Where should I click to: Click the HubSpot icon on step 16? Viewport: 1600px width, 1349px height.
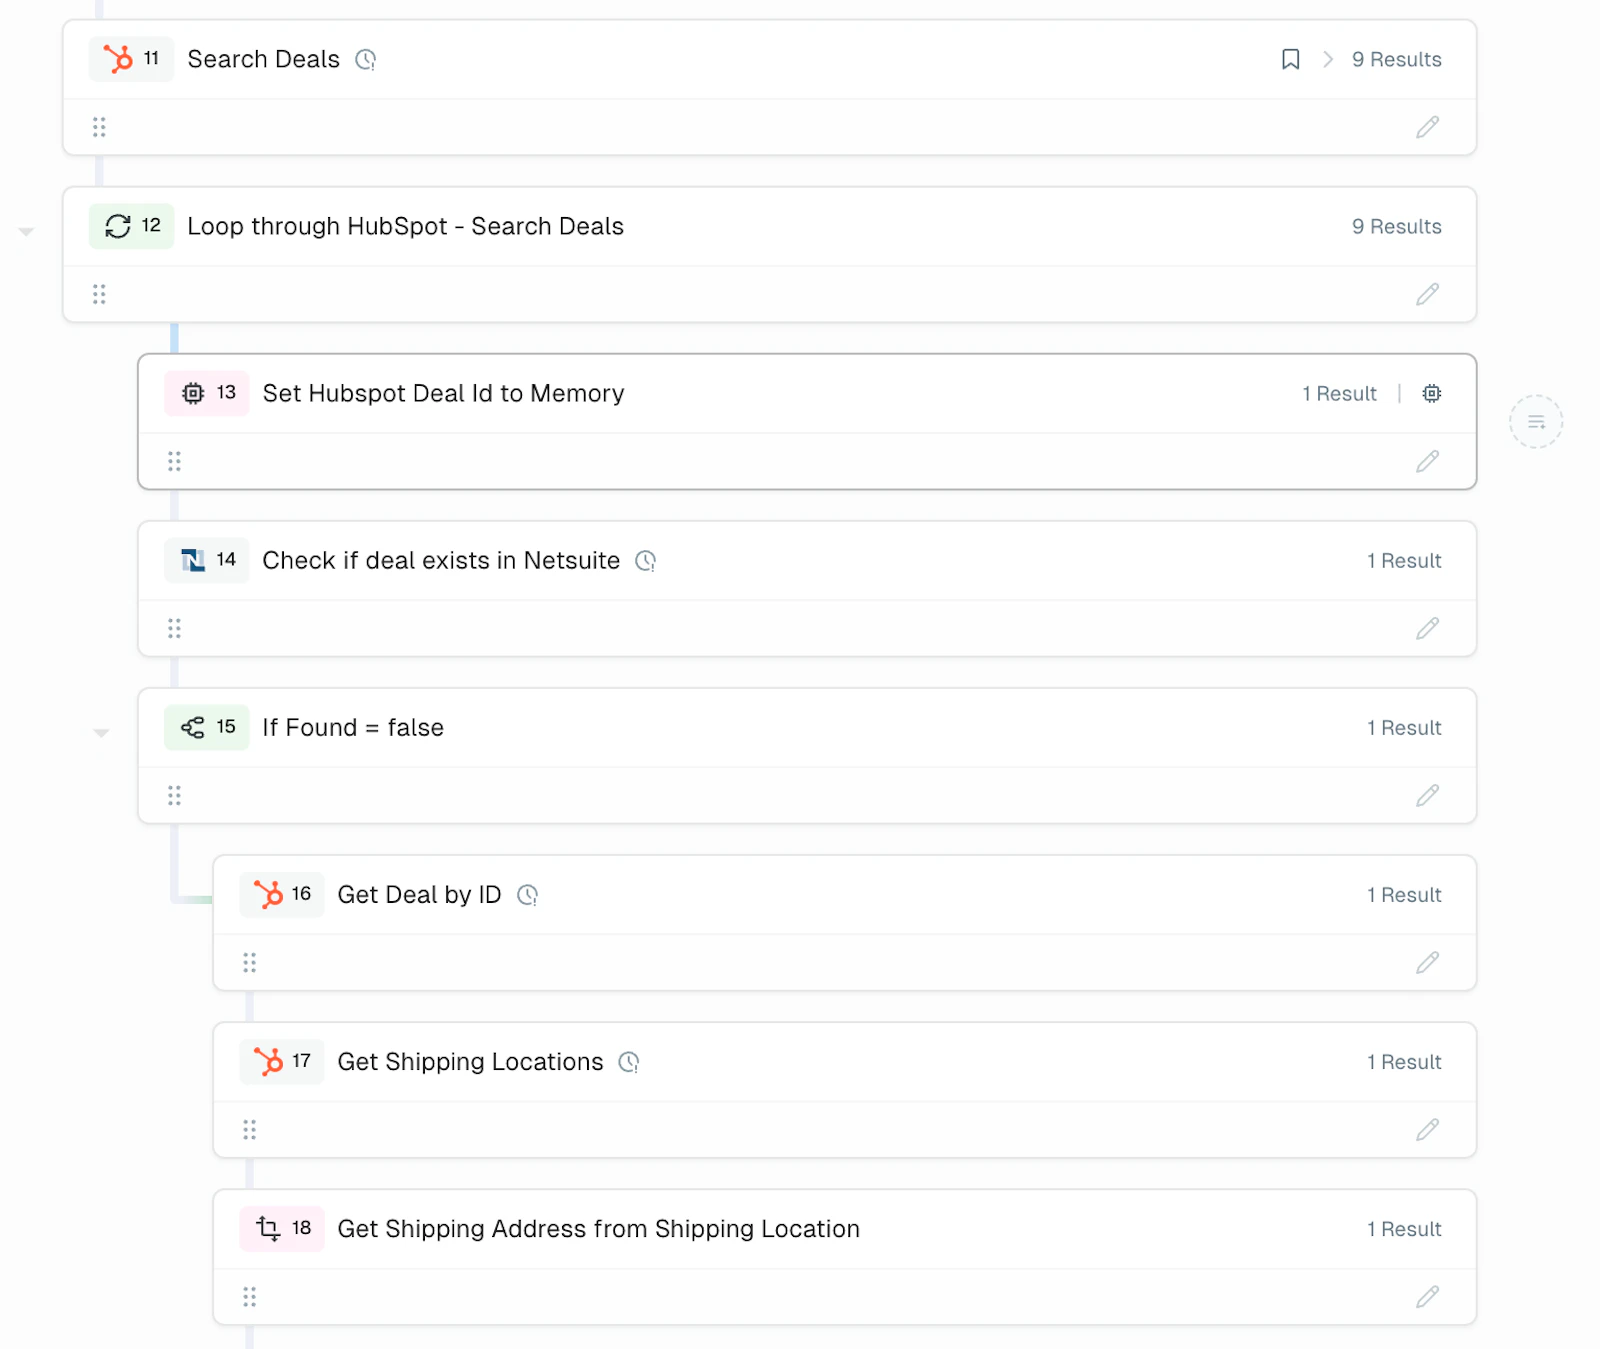(x=268, y=894)
